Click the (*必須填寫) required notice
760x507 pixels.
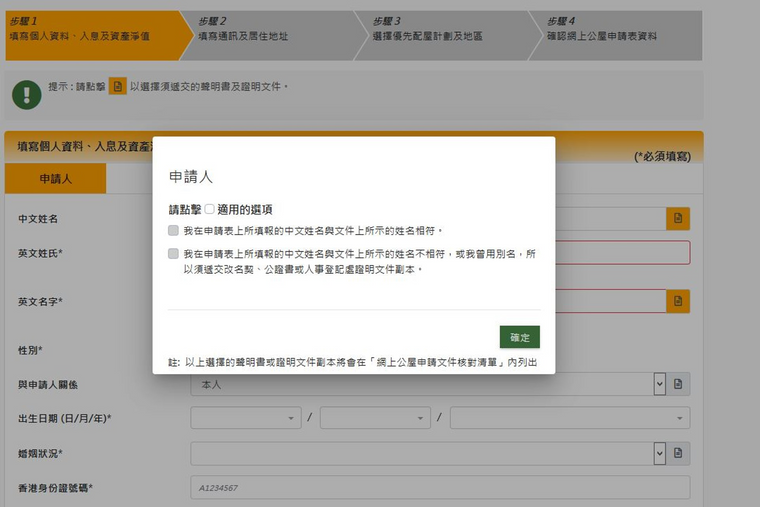click(x=662, y=156)
